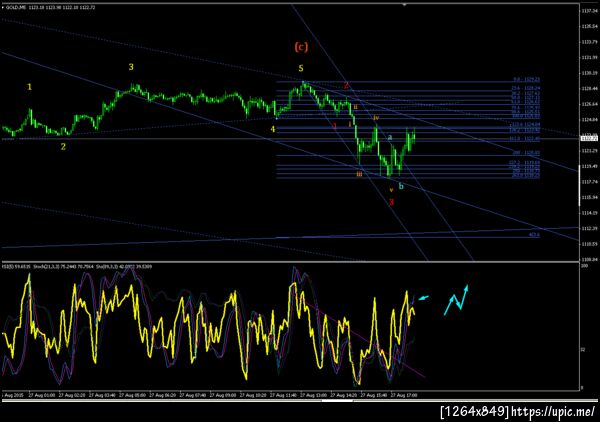Viewport: 600px width, 422px height.
Task: Select the cyan zigzag up-arrow drawing
Action: pos(456,300)
